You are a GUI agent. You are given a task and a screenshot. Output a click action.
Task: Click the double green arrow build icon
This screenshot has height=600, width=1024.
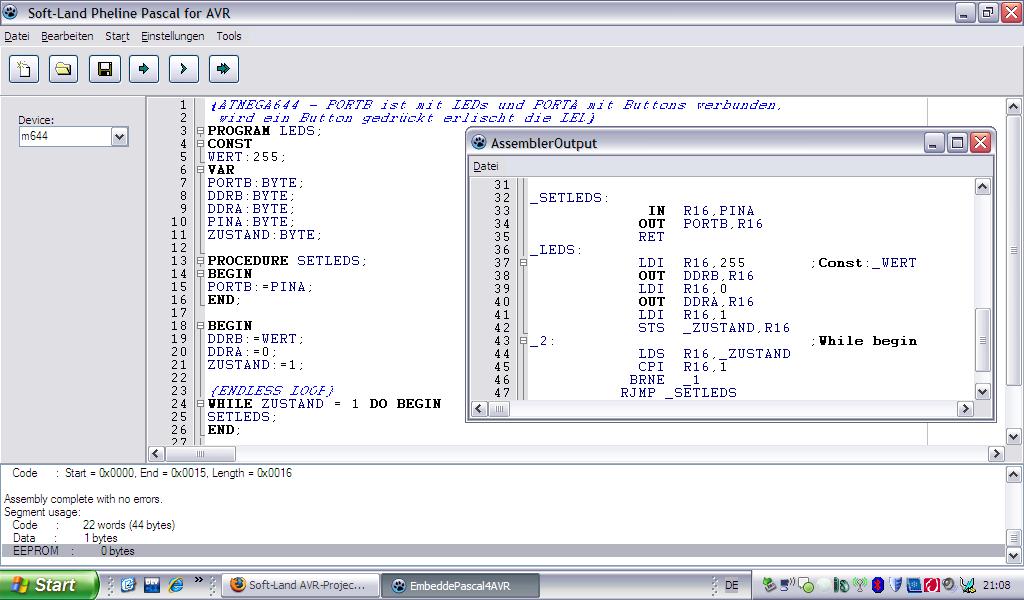223,69
